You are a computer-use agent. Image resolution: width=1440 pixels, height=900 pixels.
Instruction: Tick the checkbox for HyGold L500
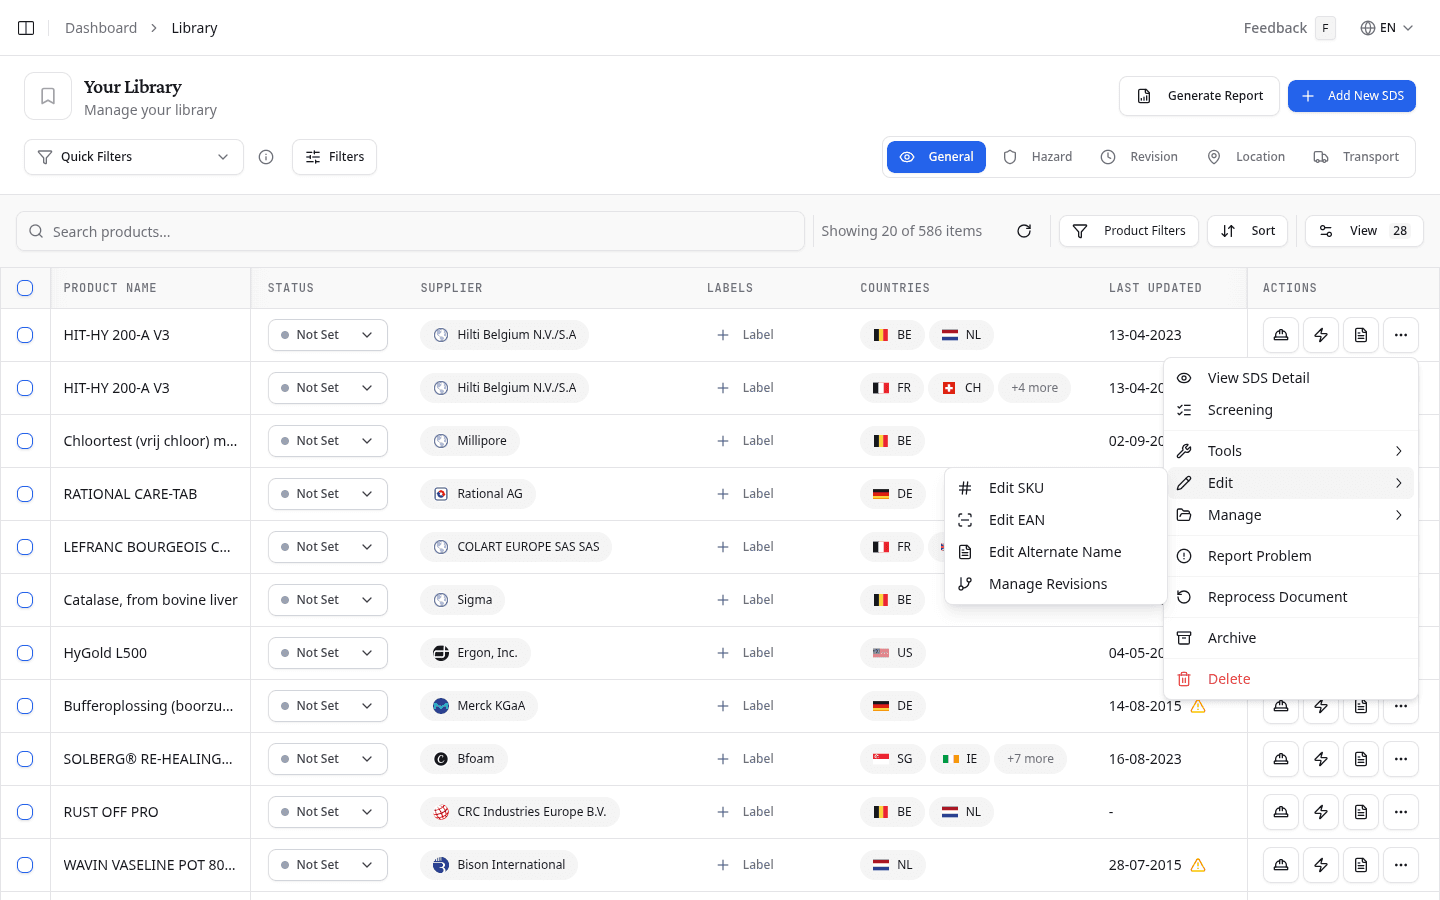click(x=25, y=653)
